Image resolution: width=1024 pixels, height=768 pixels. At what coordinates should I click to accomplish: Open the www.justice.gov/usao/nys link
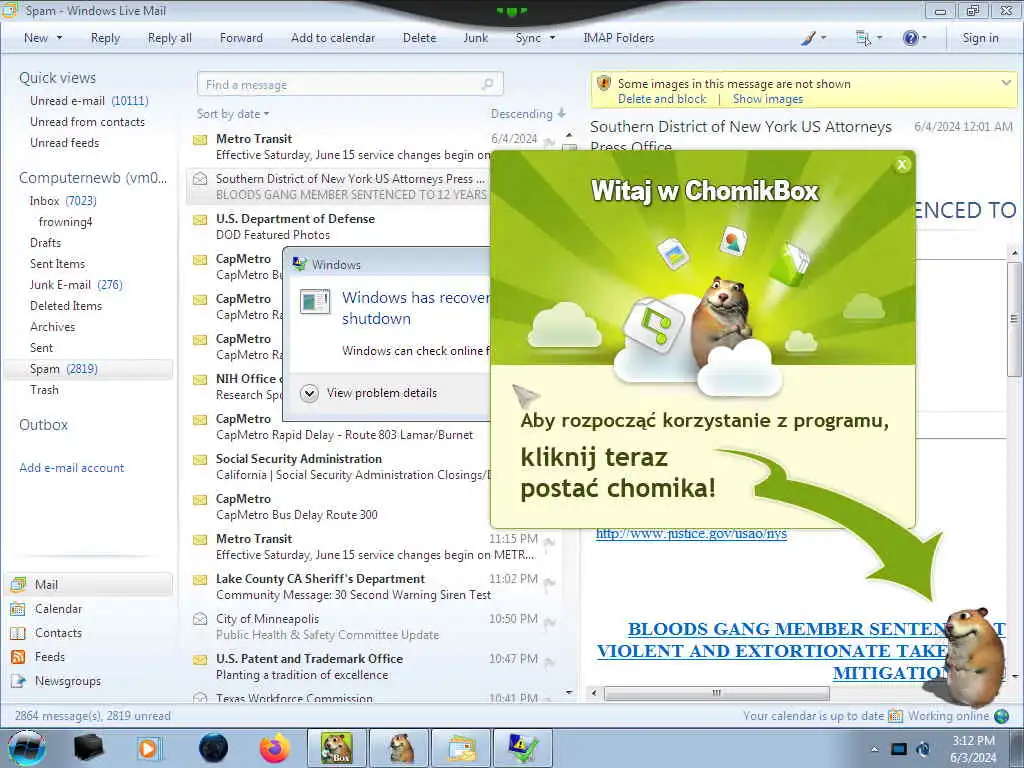(x=692, y=534)
